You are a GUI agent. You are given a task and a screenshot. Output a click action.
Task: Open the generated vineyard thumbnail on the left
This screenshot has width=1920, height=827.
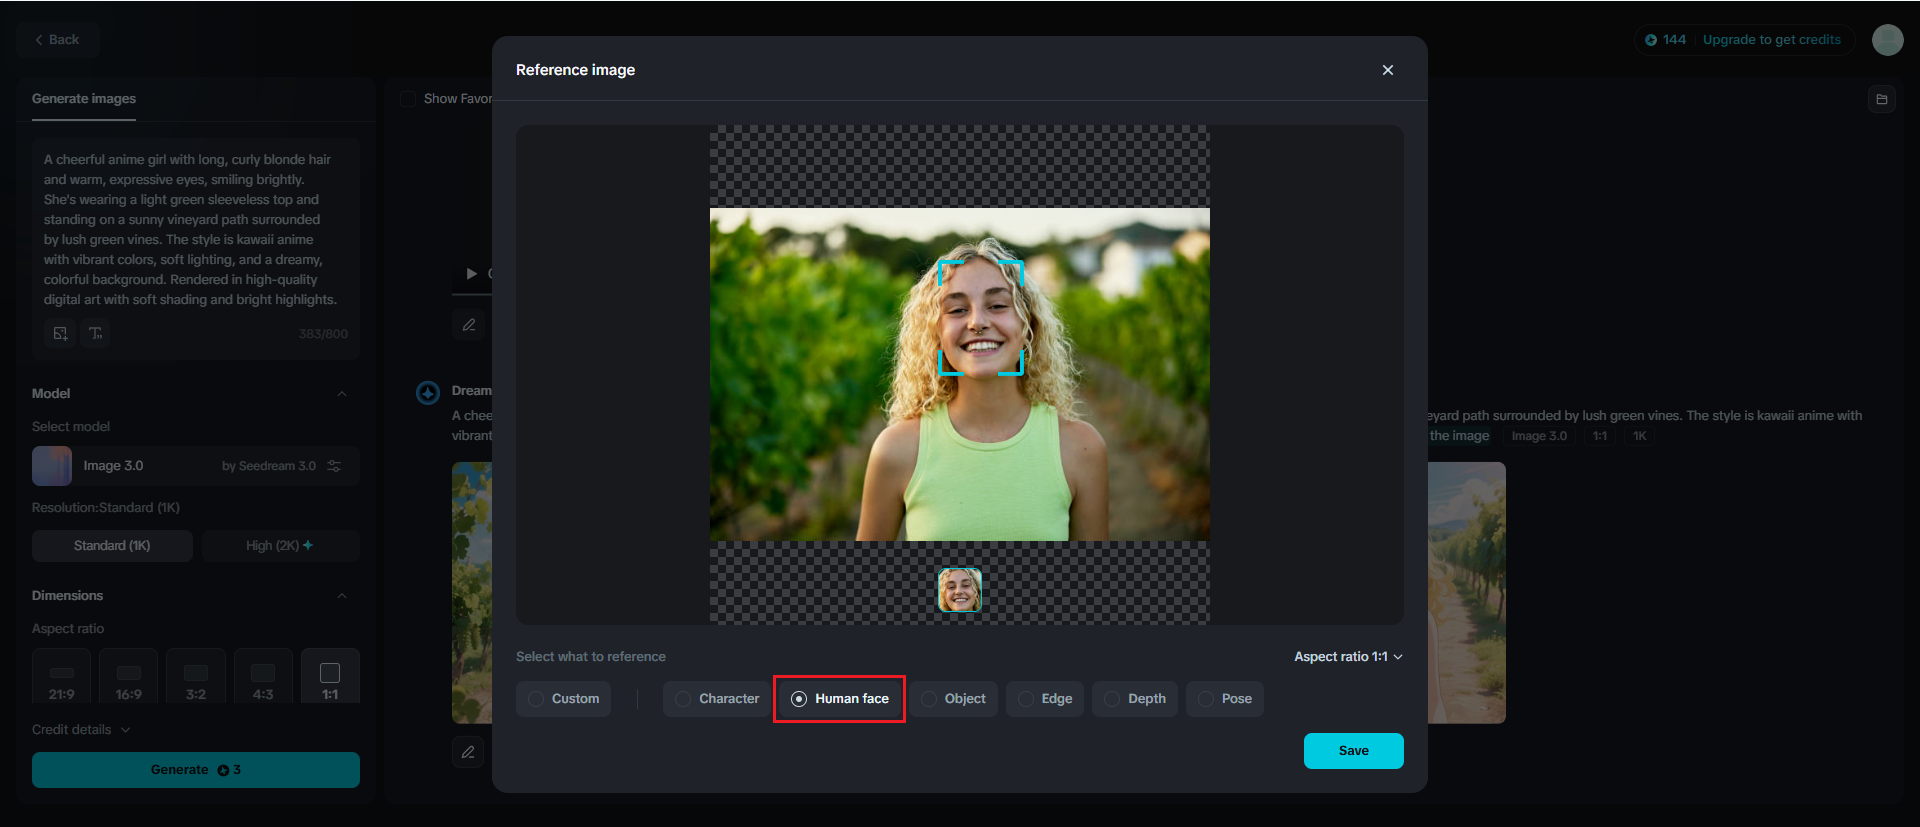click(x=472, y=593)
